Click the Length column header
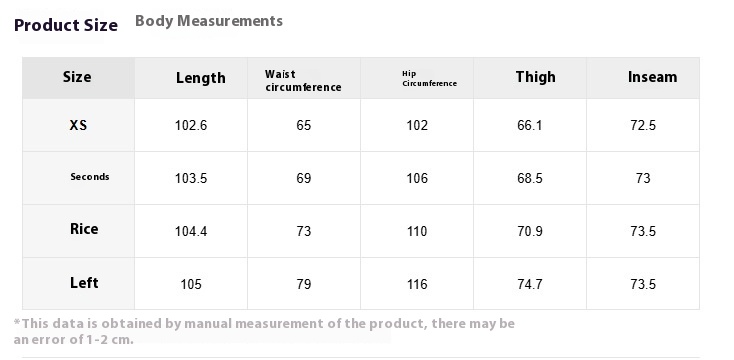This screenshot has height=360, width=734. click(x=200, y=78)
